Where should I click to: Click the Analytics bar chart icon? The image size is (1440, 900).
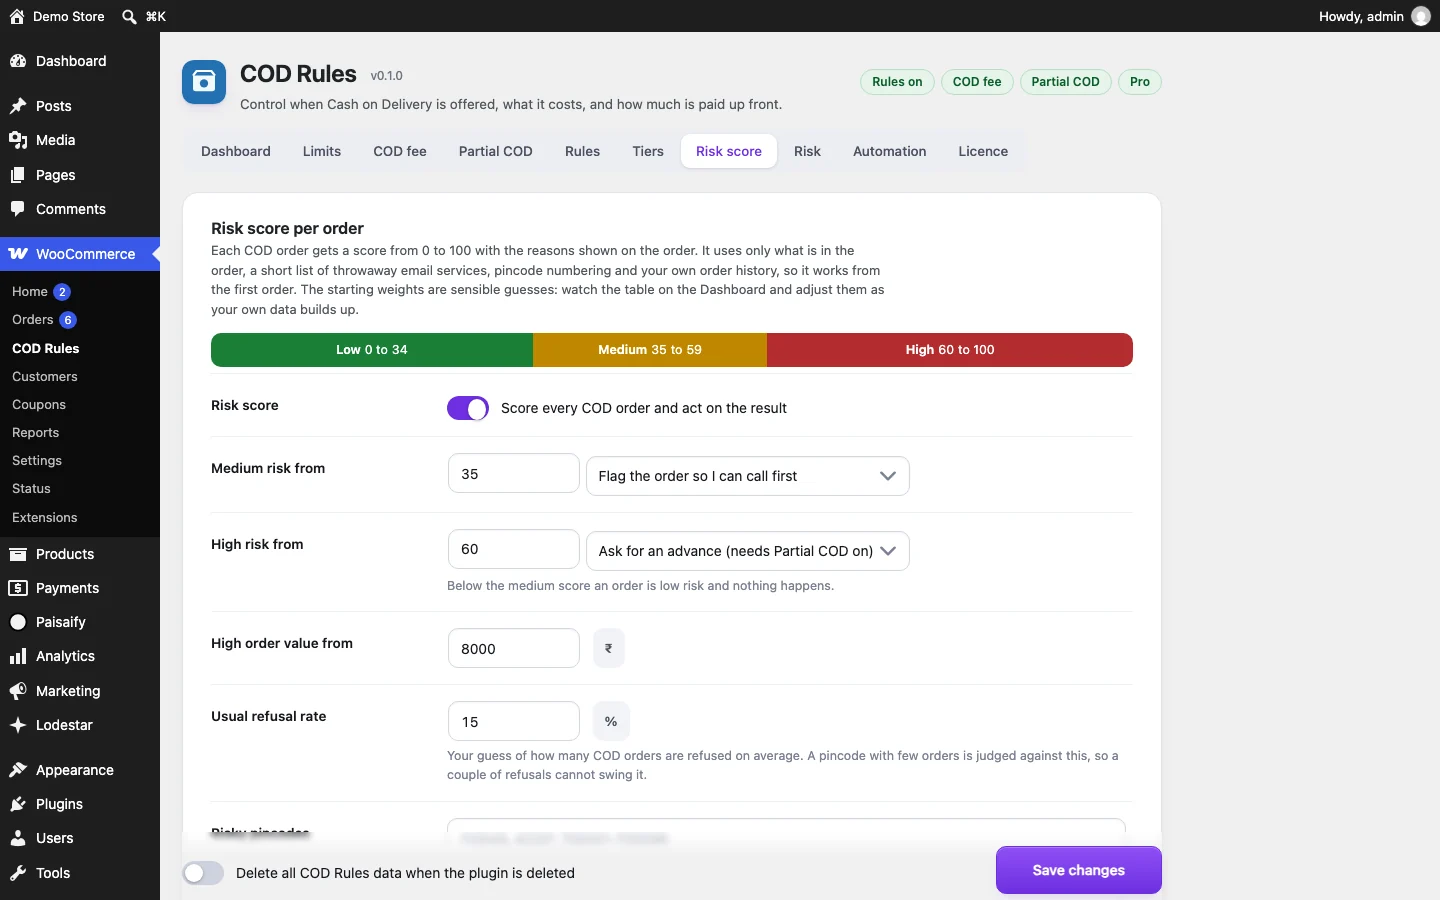(x=18, y=656)
